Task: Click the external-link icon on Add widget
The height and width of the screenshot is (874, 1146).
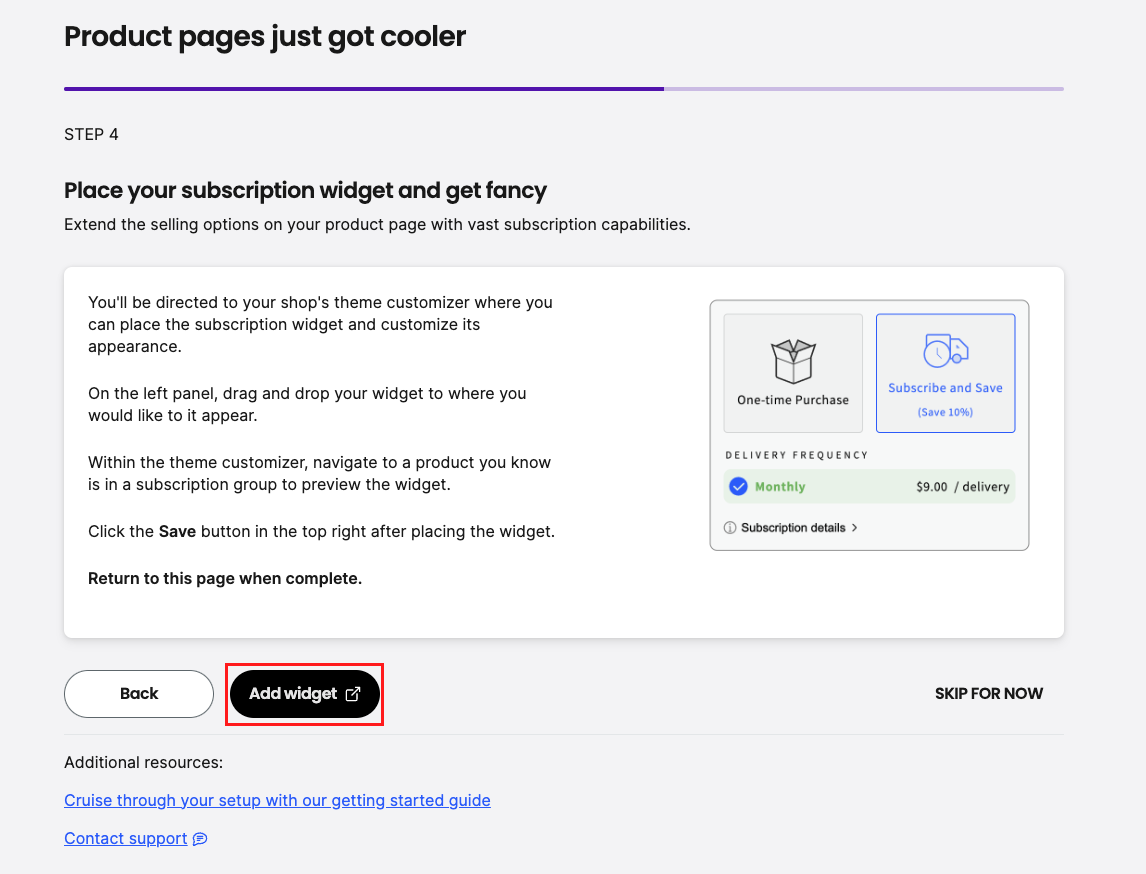Action: (352, 693)
